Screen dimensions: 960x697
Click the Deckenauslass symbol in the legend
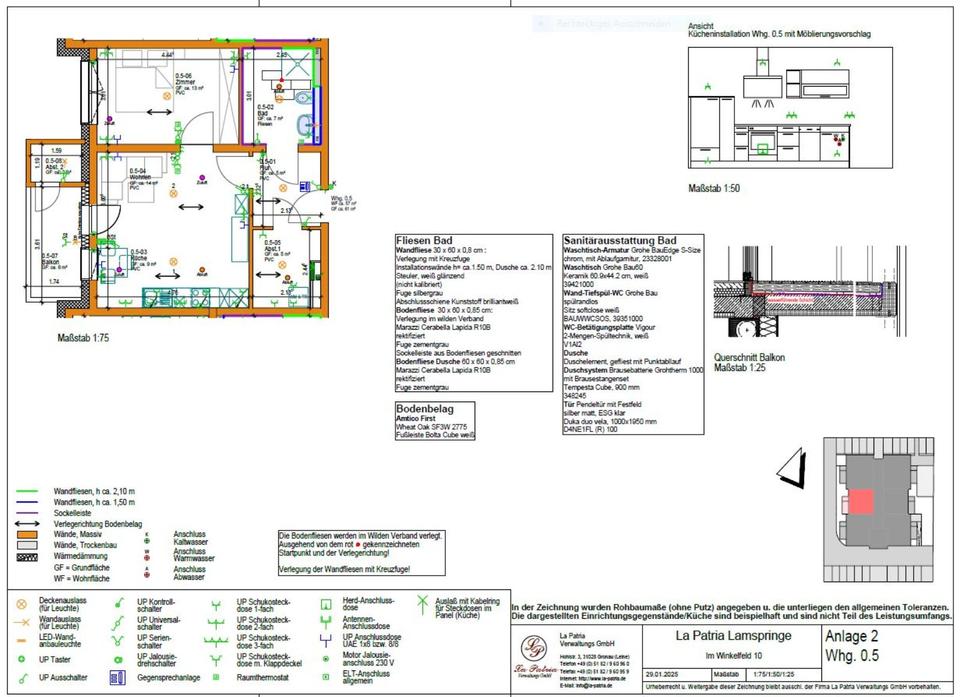coord(22,604)
